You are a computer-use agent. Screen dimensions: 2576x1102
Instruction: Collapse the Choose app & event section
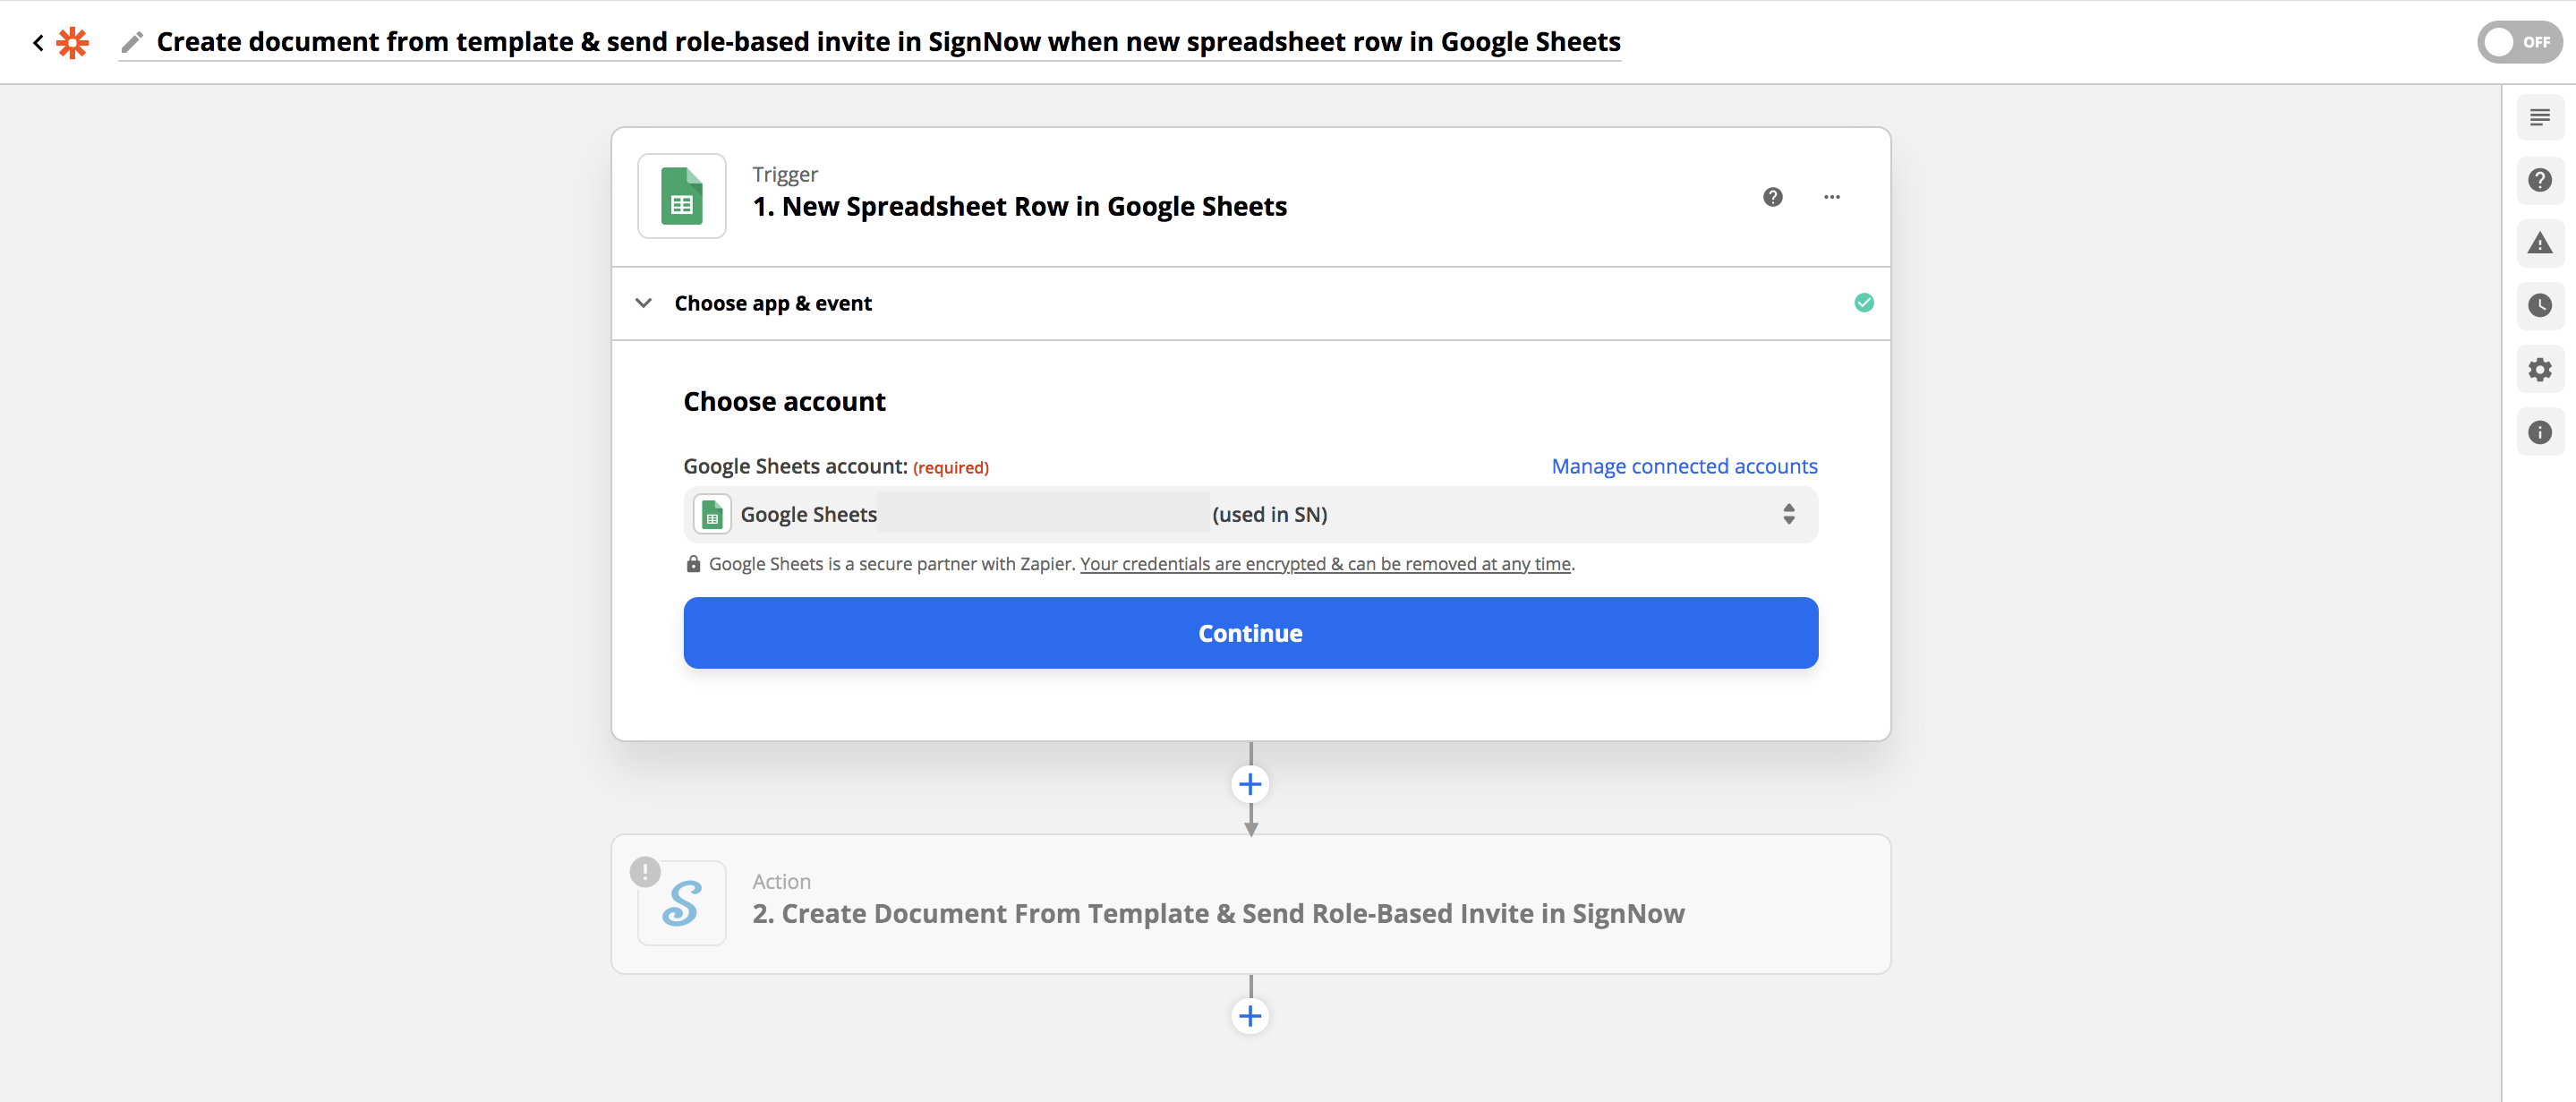(644, 303)
